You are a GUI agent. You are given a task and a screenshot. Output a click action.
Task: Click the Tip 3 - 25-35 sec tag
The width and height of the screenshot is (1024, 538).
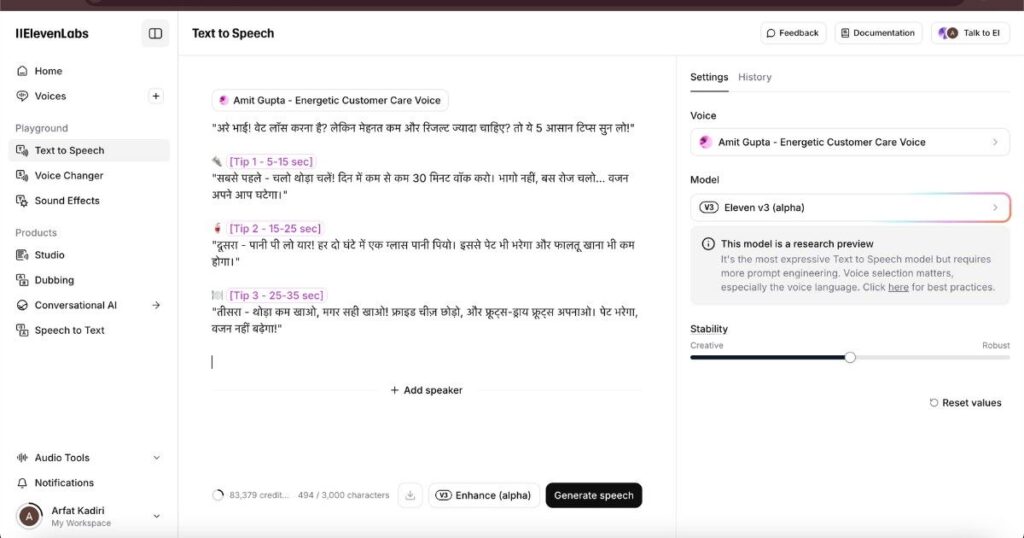coord(276,295)
